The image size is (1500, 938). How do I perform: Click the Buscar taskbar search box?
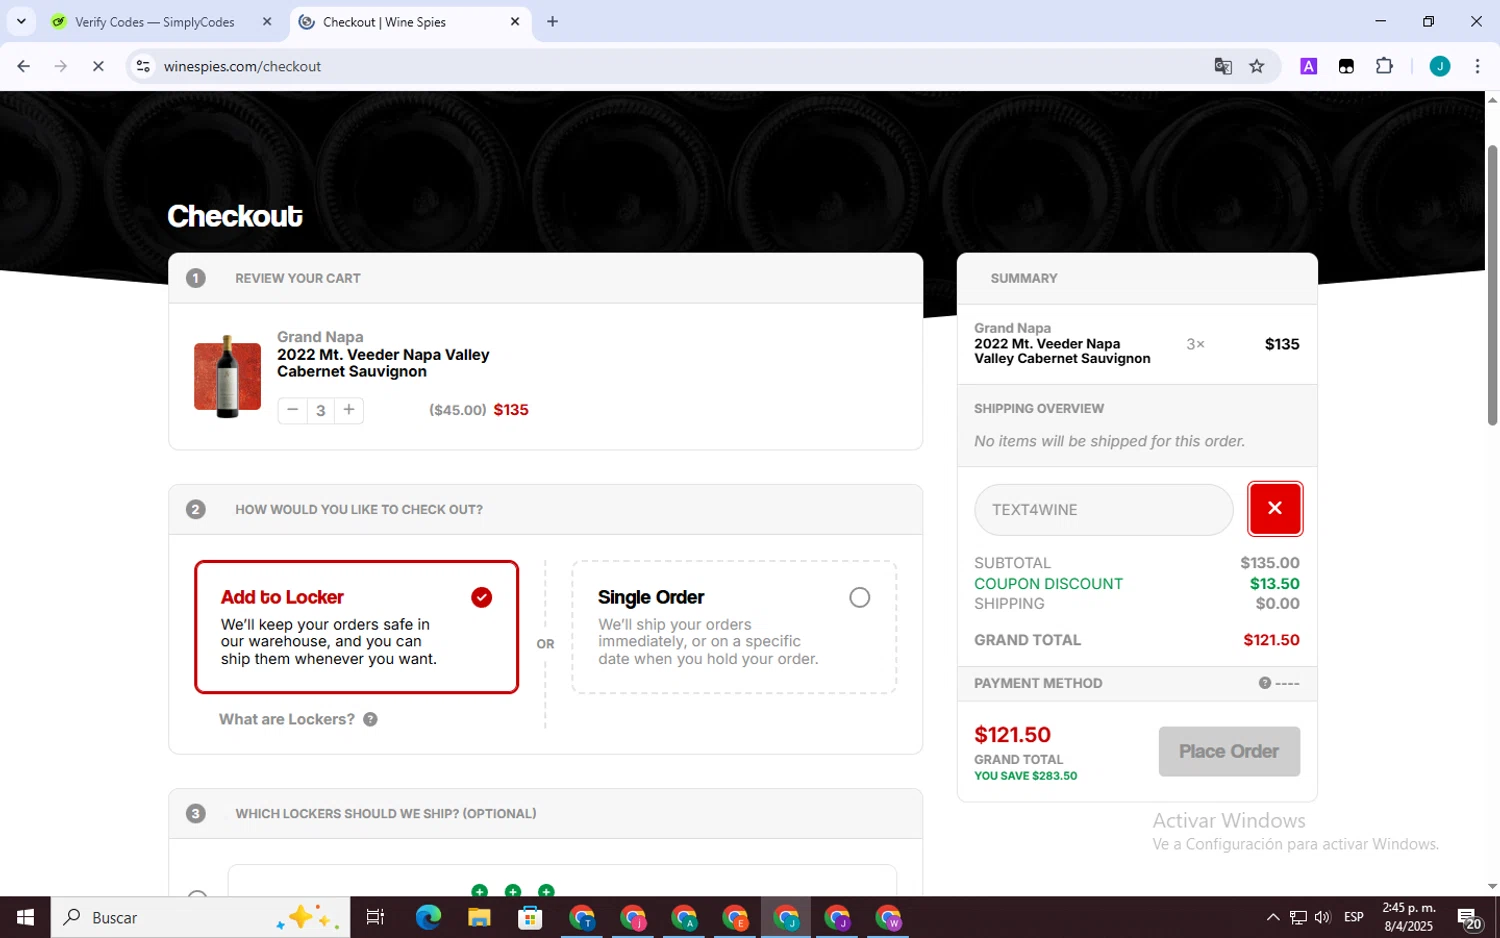click(200, 917)
